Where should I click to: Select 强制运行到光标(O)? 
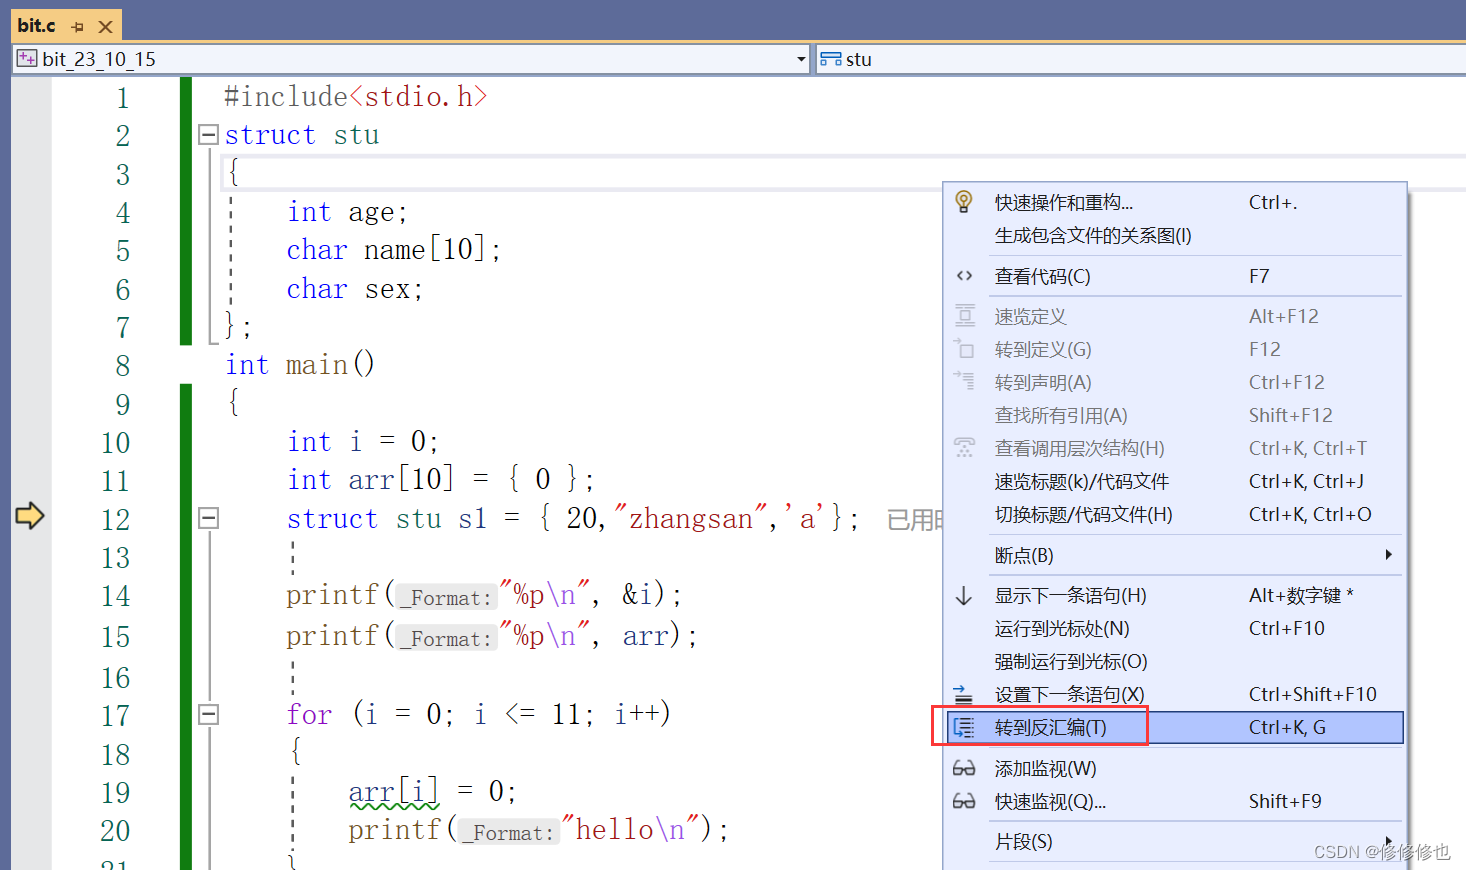(x=1175, y=661)
